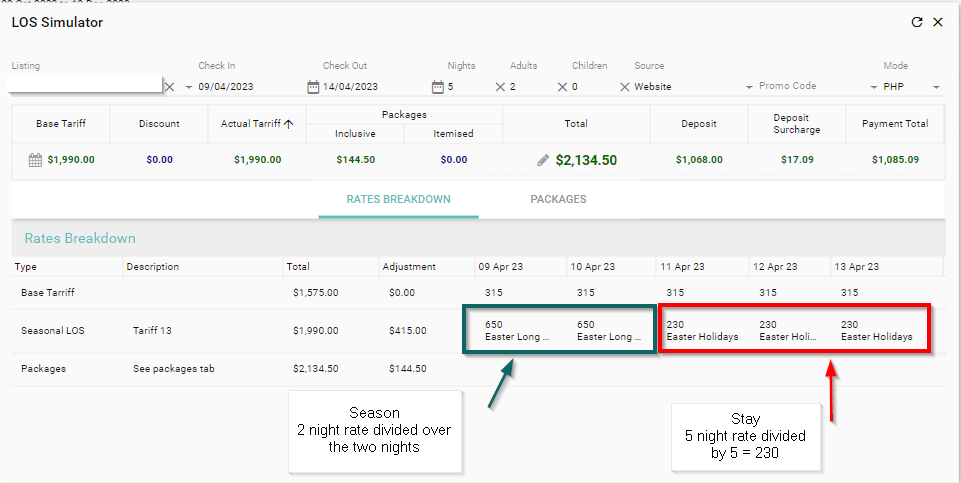Clear the Listing field with its X icon
The width and height of the screenshot is (961, 483).
click(x=169, y=87)
